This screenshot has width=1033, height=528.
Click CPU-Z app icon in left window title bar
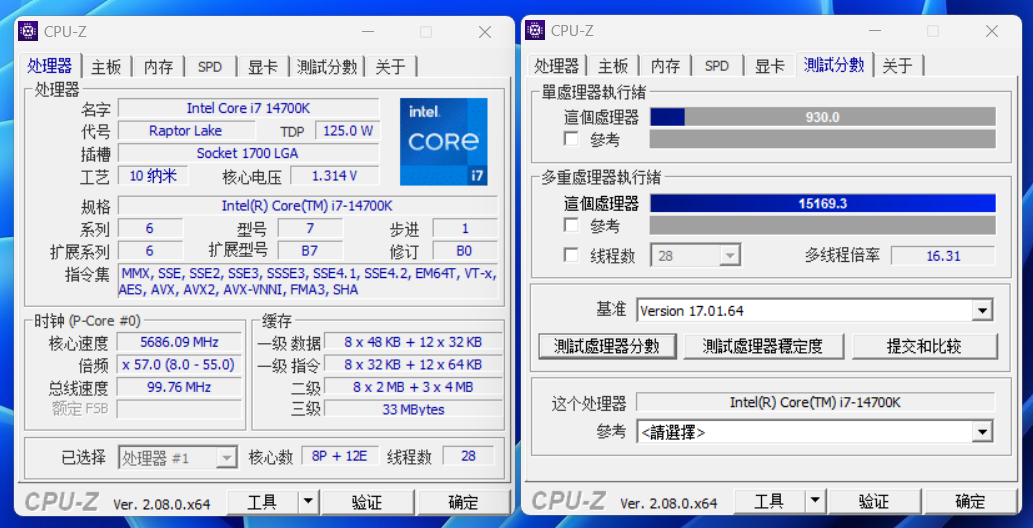28,31
